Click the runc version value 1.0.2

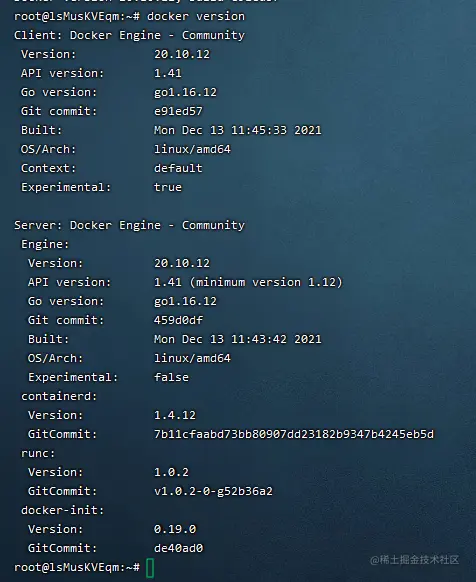[x=171, y=472]
